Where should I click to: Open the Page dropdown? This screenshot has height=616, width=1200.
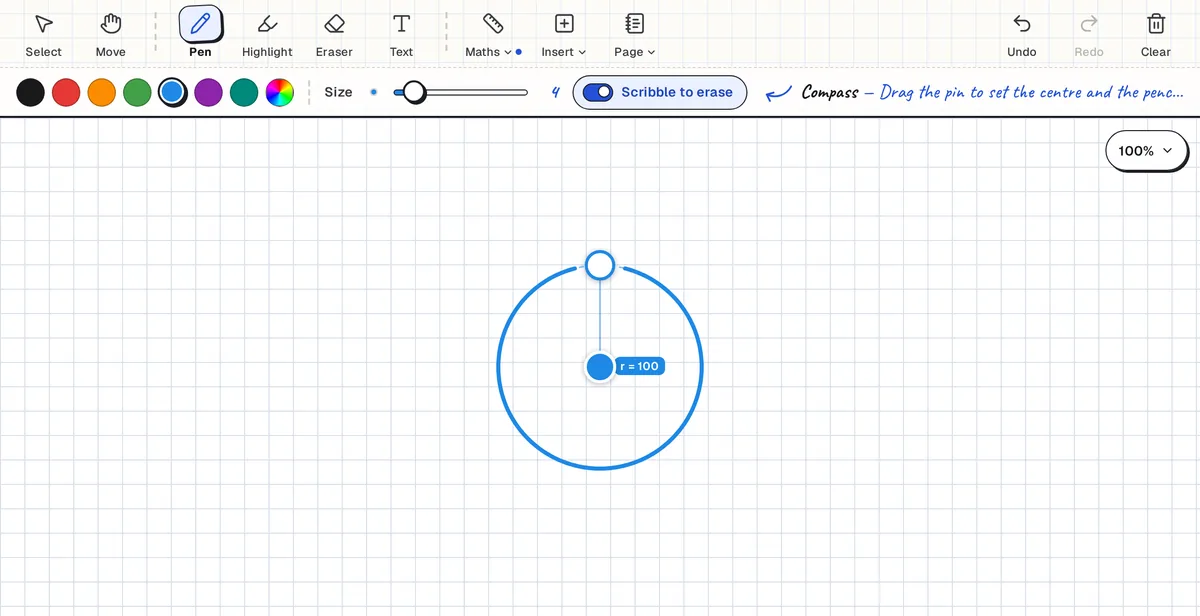(x=634, y=35)
